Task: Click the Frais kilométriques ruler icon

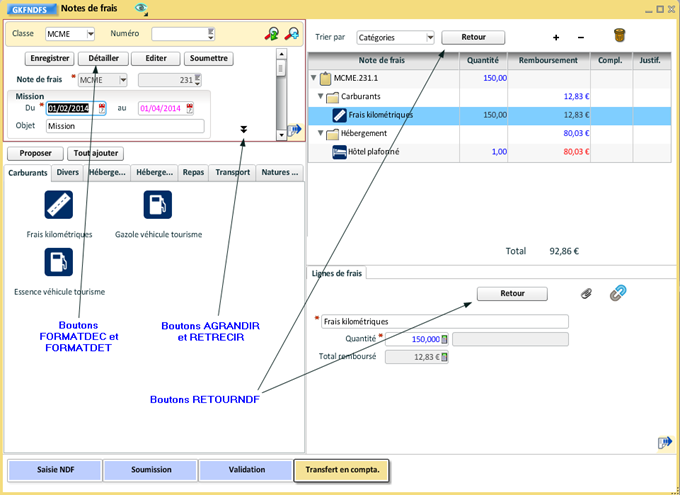Action: 58,205
